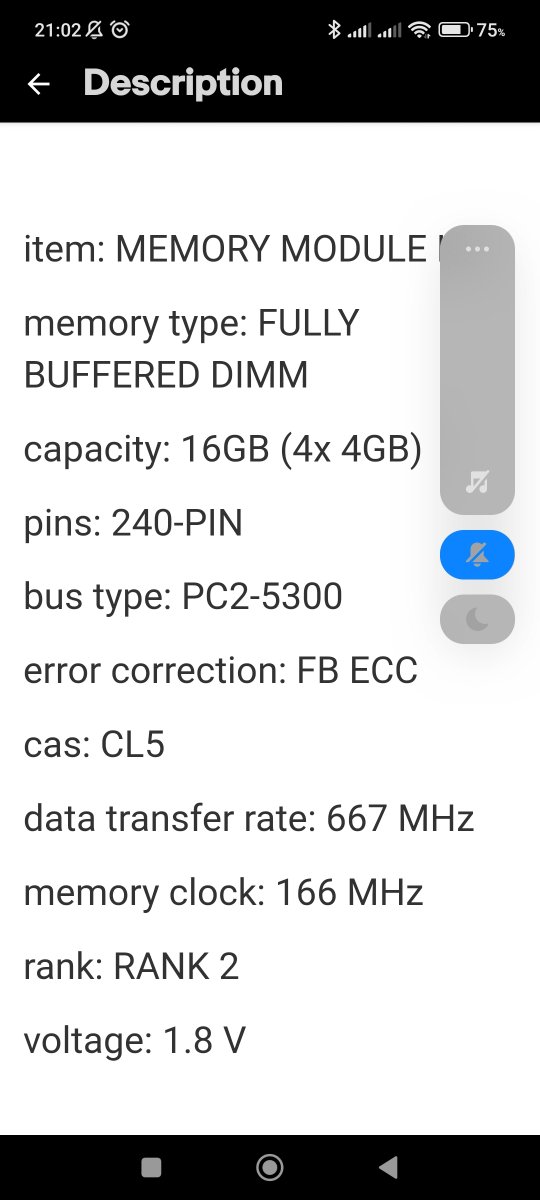540x1200 pixels.
Task: Adjust the media volume slider bar
Action: coord(477,370)
